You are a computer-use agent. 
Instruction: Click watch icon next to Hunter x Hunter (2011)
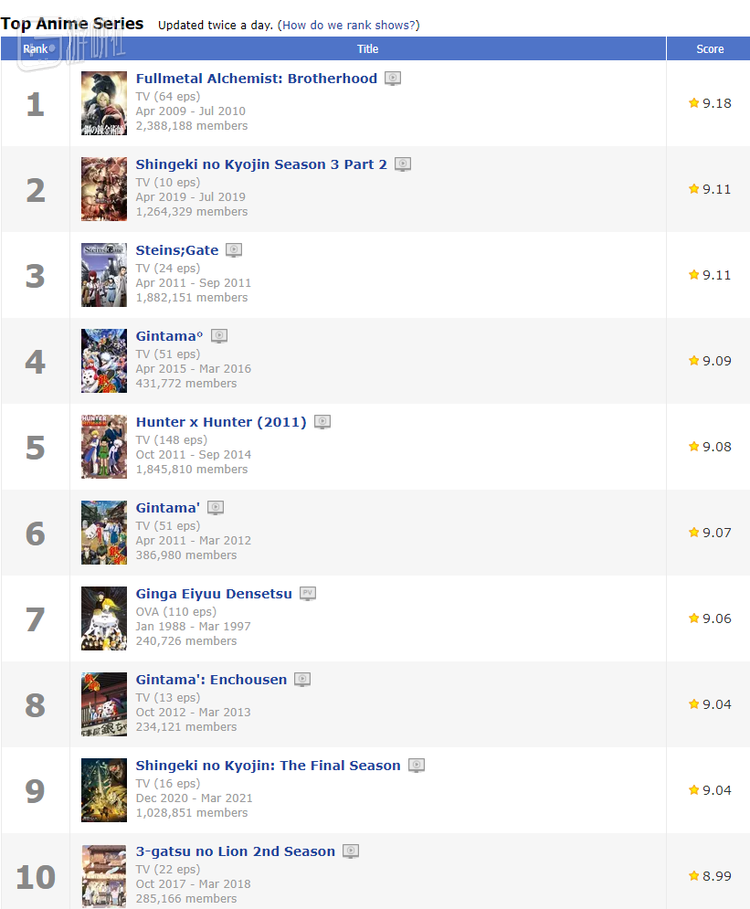(x=322, y=422)
